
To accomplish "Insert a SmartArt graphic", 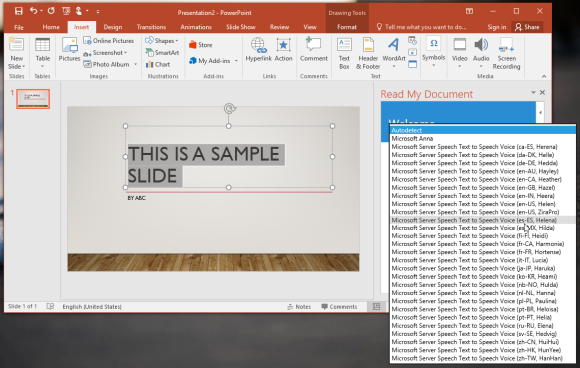I will [162, 53].
